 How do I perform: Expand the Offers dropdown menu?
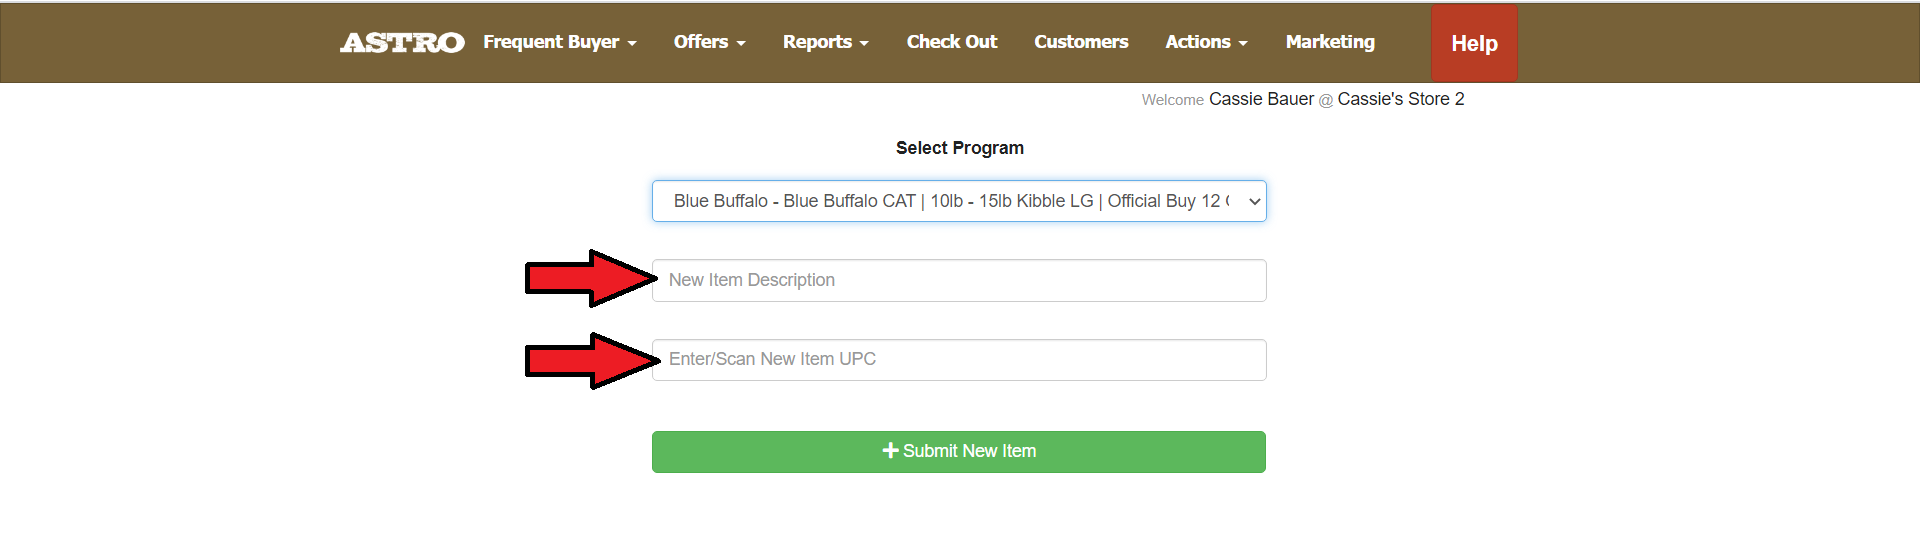709,42
